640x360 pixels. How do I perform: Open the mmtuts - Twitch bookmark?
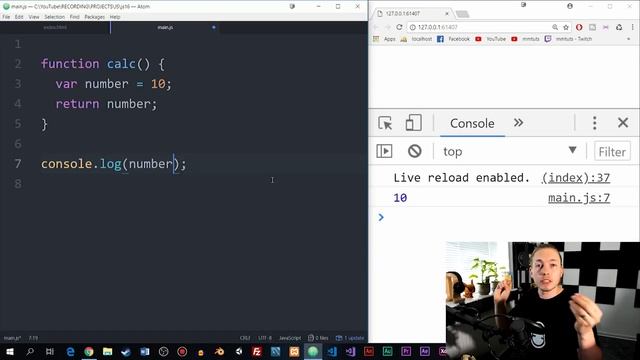[x=568, y=39]
